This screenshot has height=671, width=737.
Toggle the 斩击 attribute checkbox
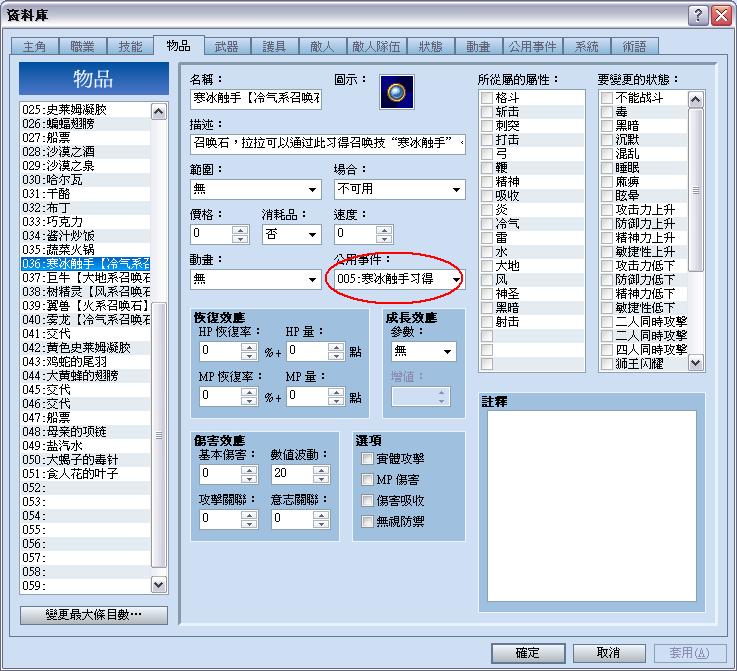[487, 112]
